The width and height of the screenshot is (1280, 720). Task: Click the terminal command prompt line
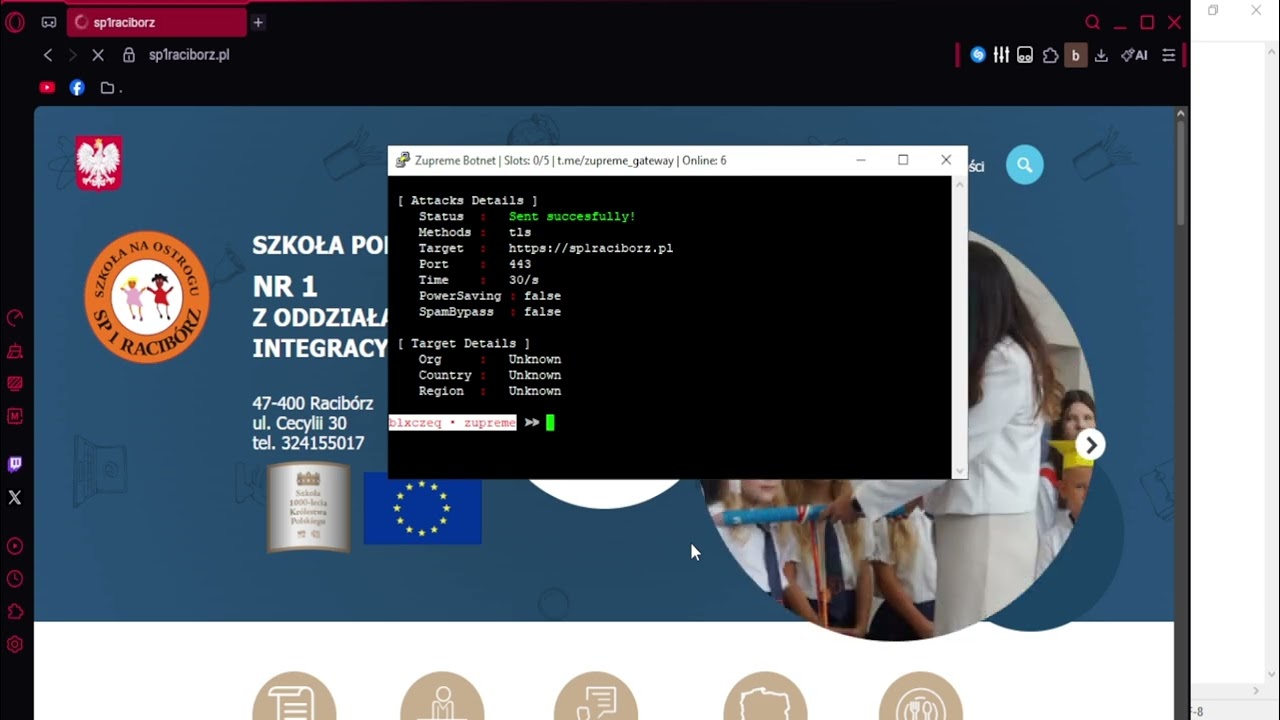(670, 423)
